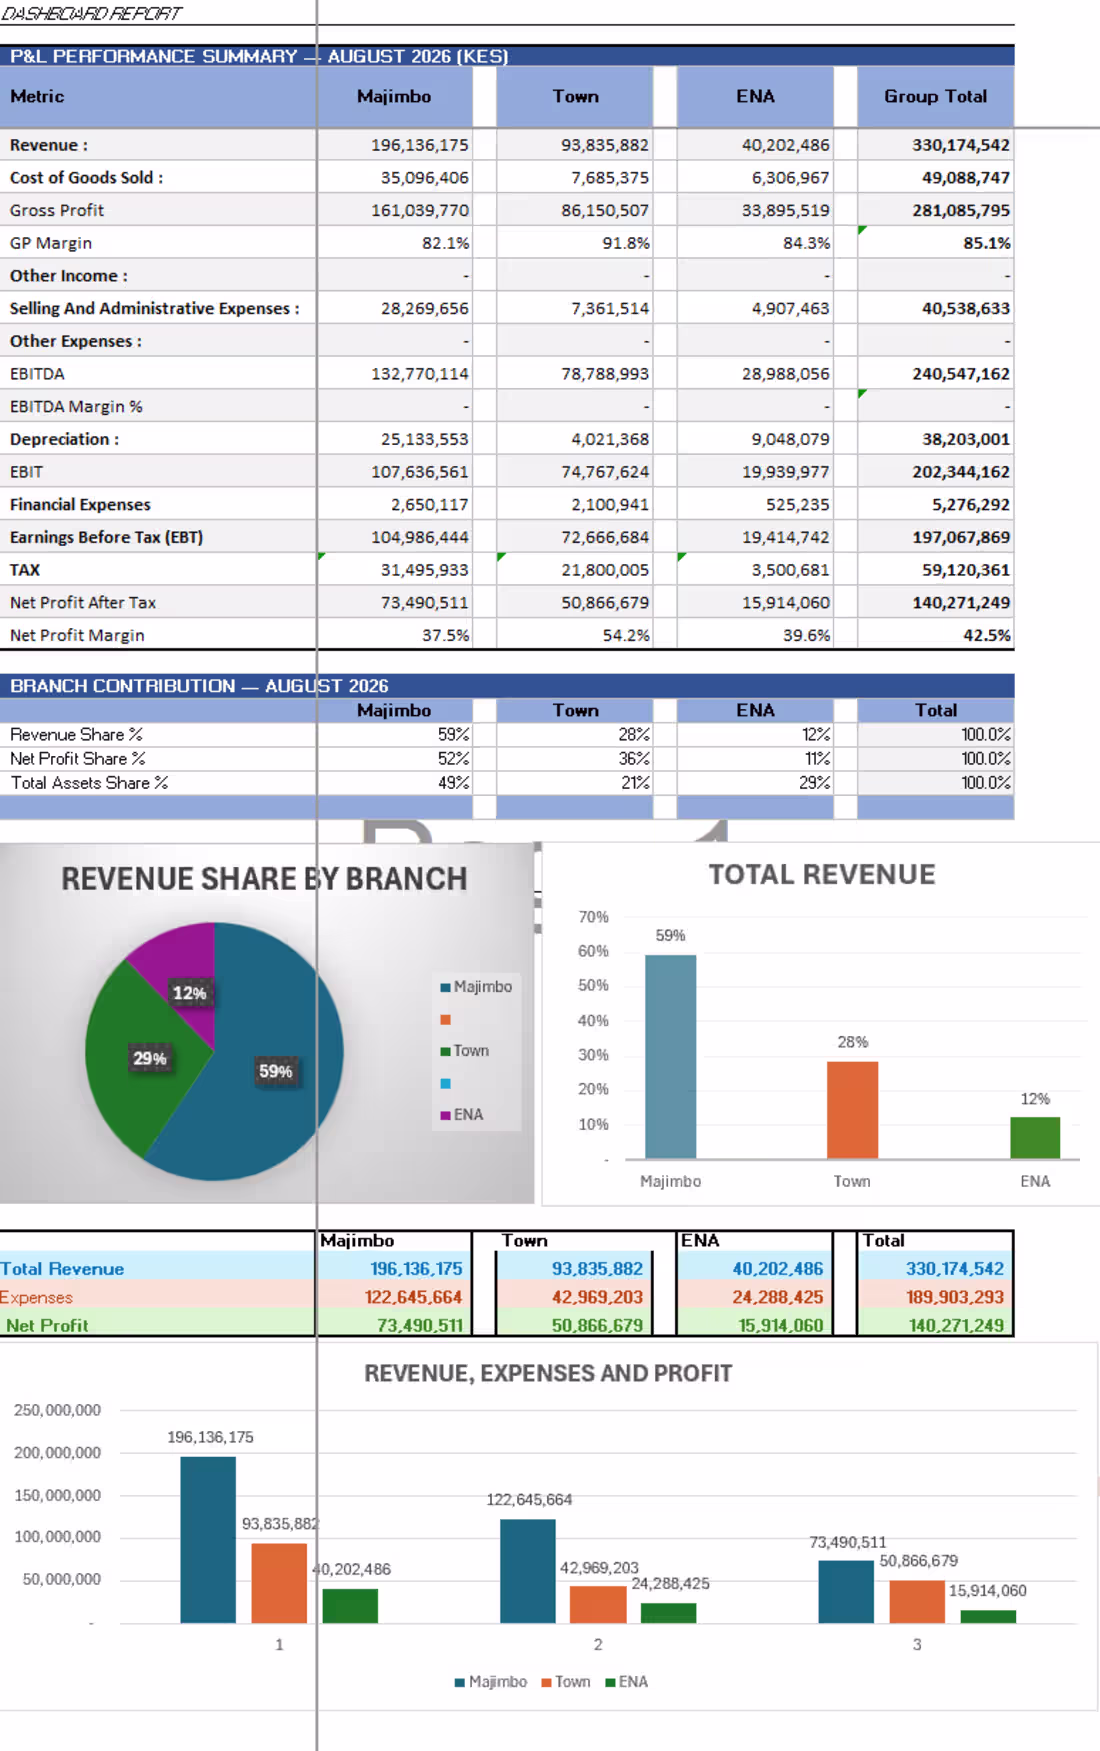Image resolution: width=1100 pixels, height=1751 pixels.
Task: Click the Gross Profit row label
Action: click(x=57, y=210)
